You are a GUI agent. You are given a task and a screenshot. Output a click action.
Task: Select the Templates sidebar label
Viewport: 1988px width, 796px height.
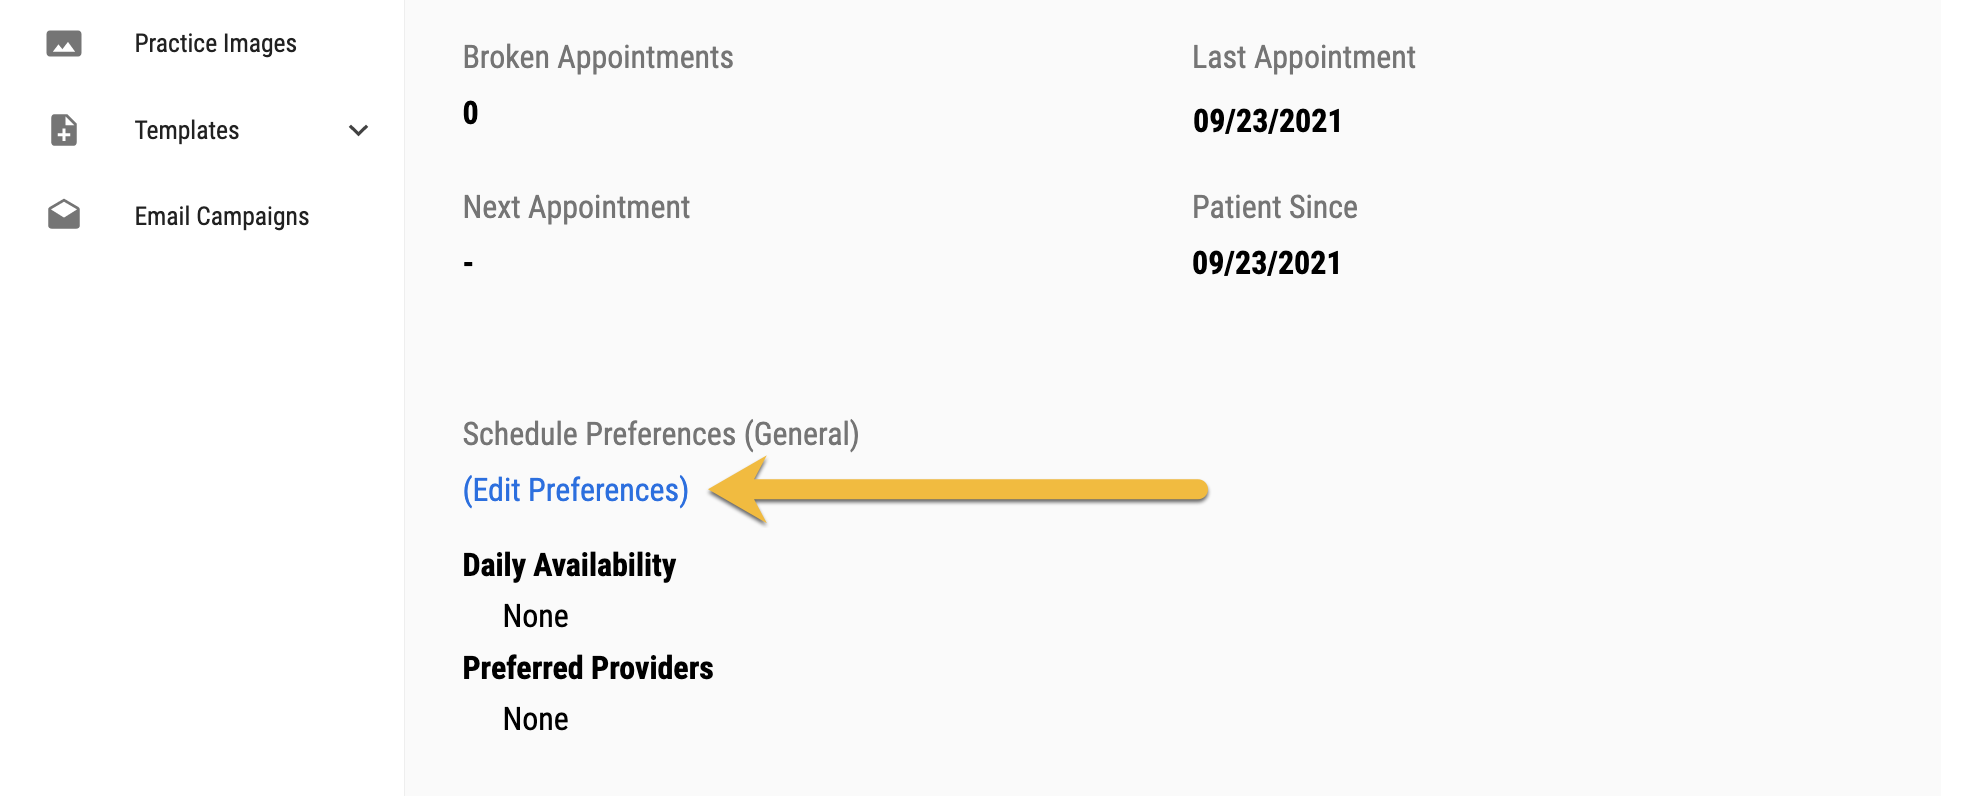pyautogui.click(x=187, y=130)
